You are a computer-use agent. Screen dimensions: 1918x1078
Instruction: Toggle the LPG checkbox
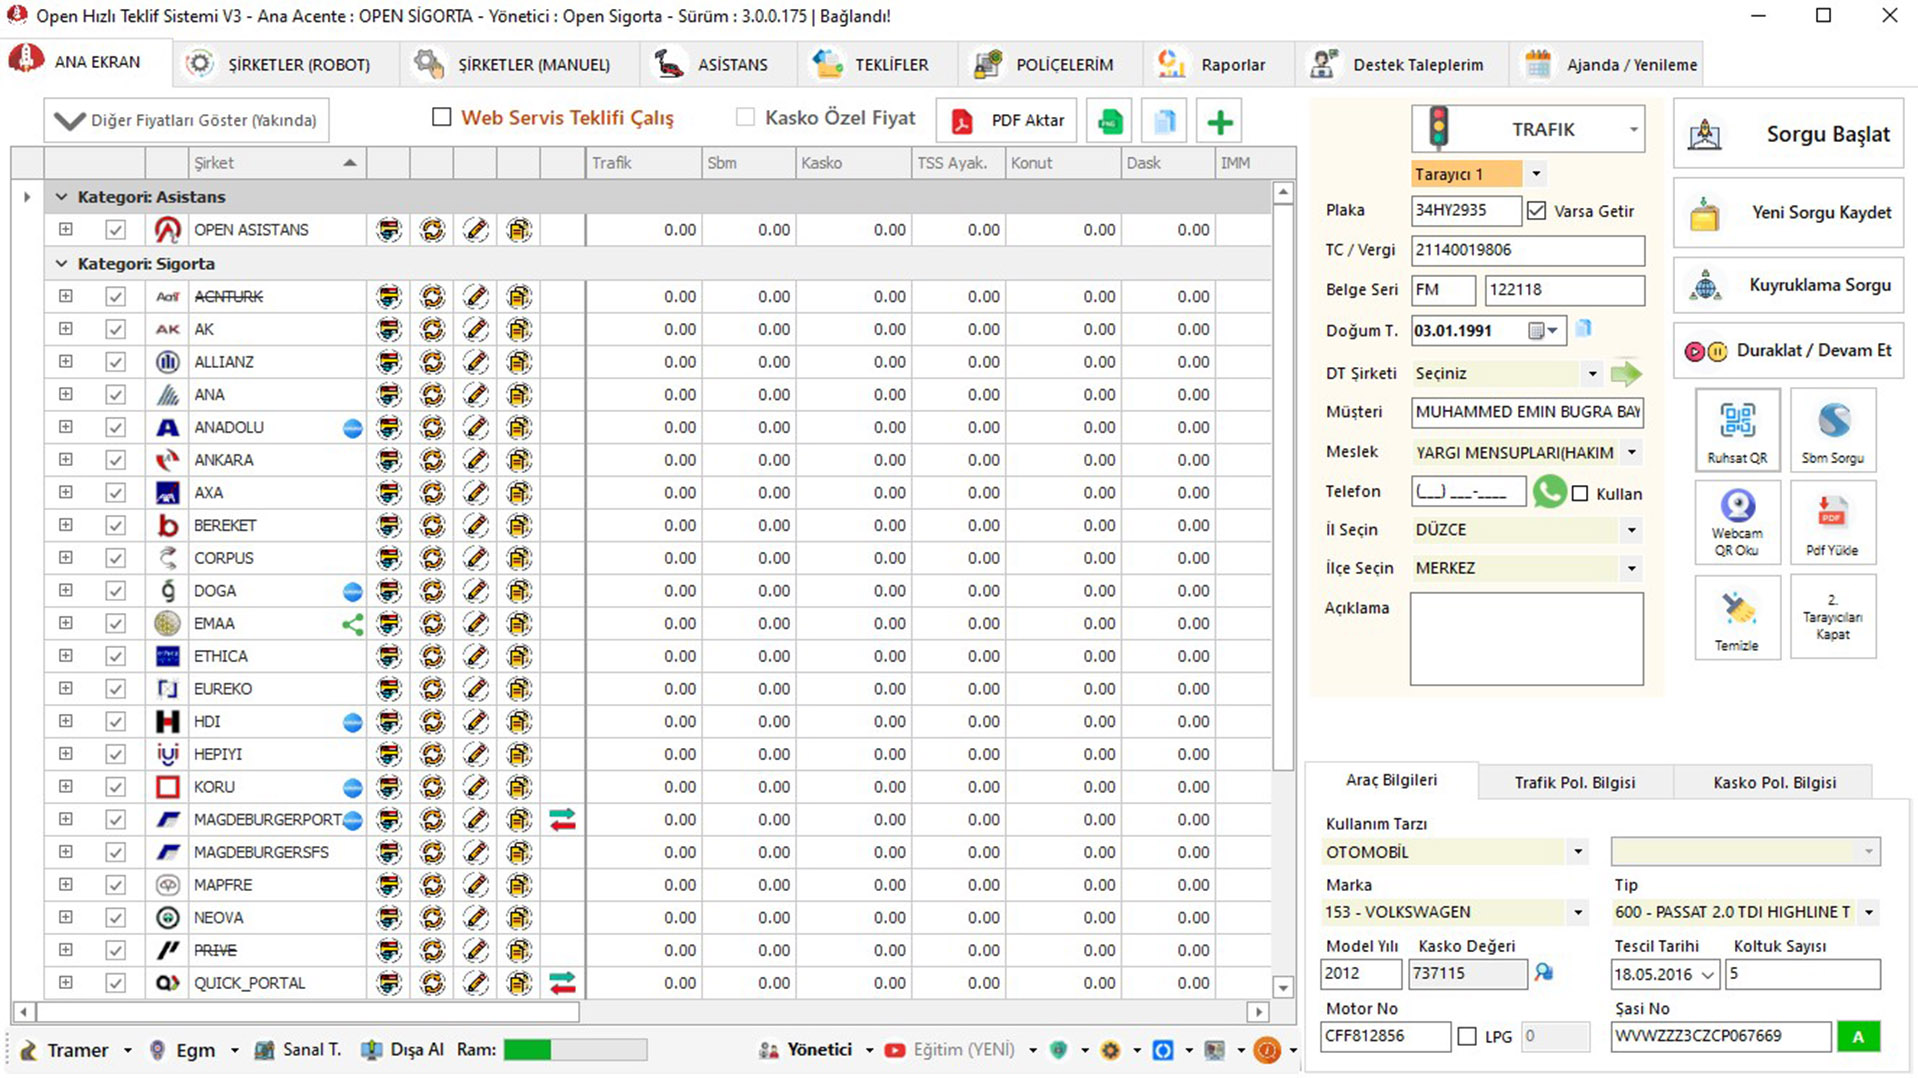(1467, 1036)
